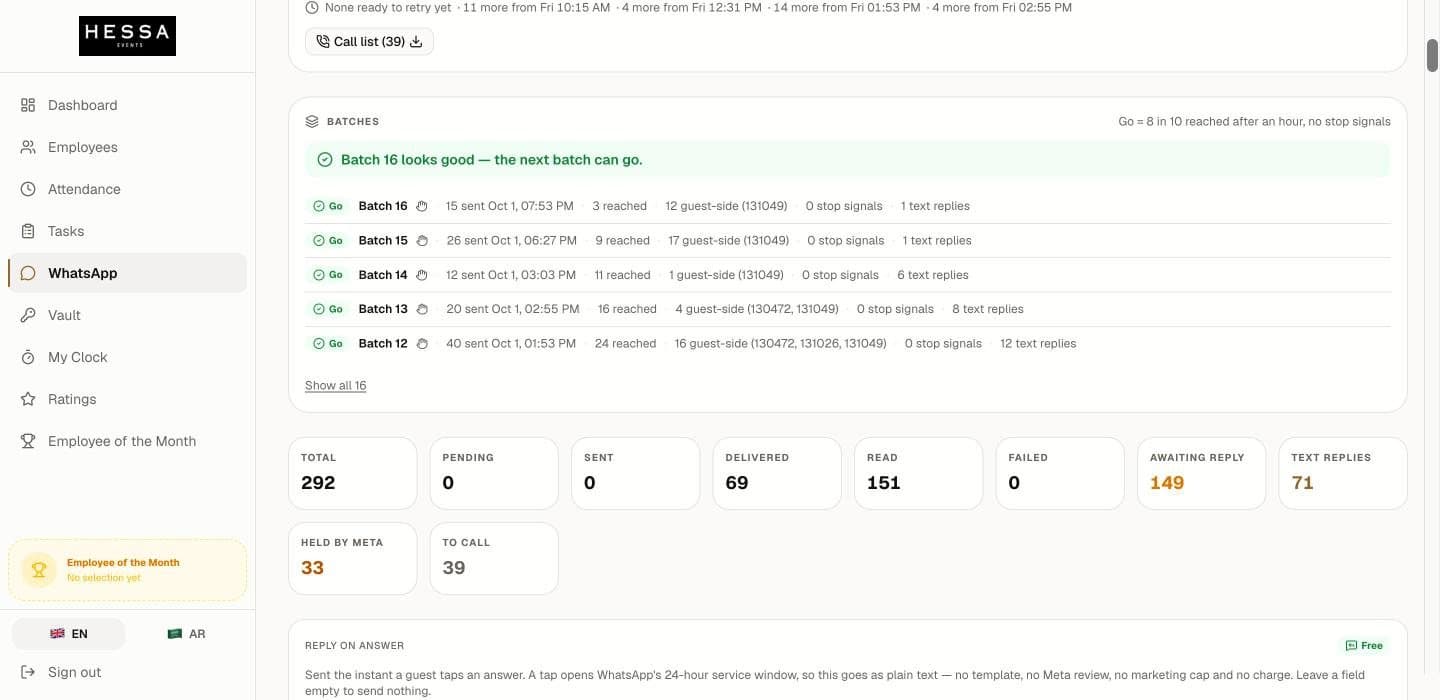Click the phone icon on Call list button

322,41
